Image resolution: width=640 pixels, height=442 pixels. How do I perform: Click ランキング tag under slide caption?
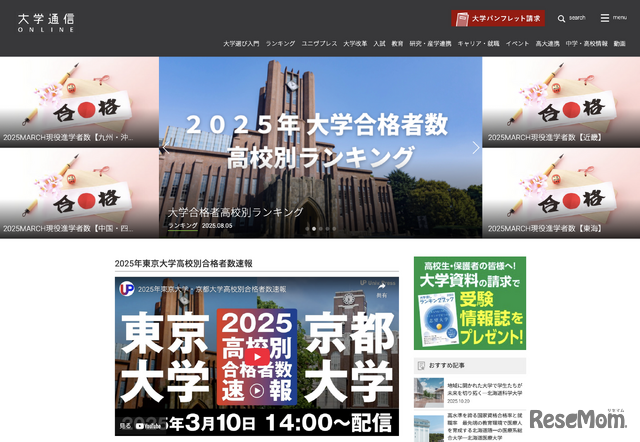182,226
